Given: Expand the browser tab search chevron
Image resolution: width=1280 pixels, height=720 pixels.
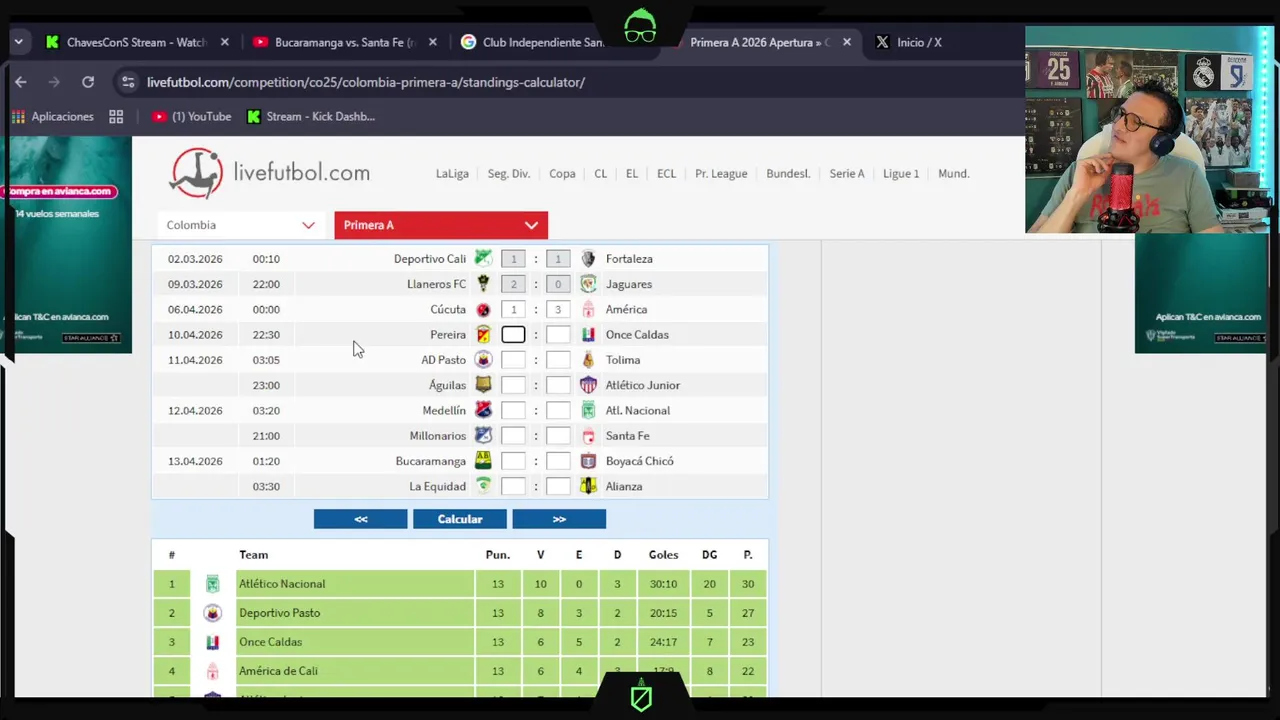Looking at the screenshot, I should click(18, 42).
